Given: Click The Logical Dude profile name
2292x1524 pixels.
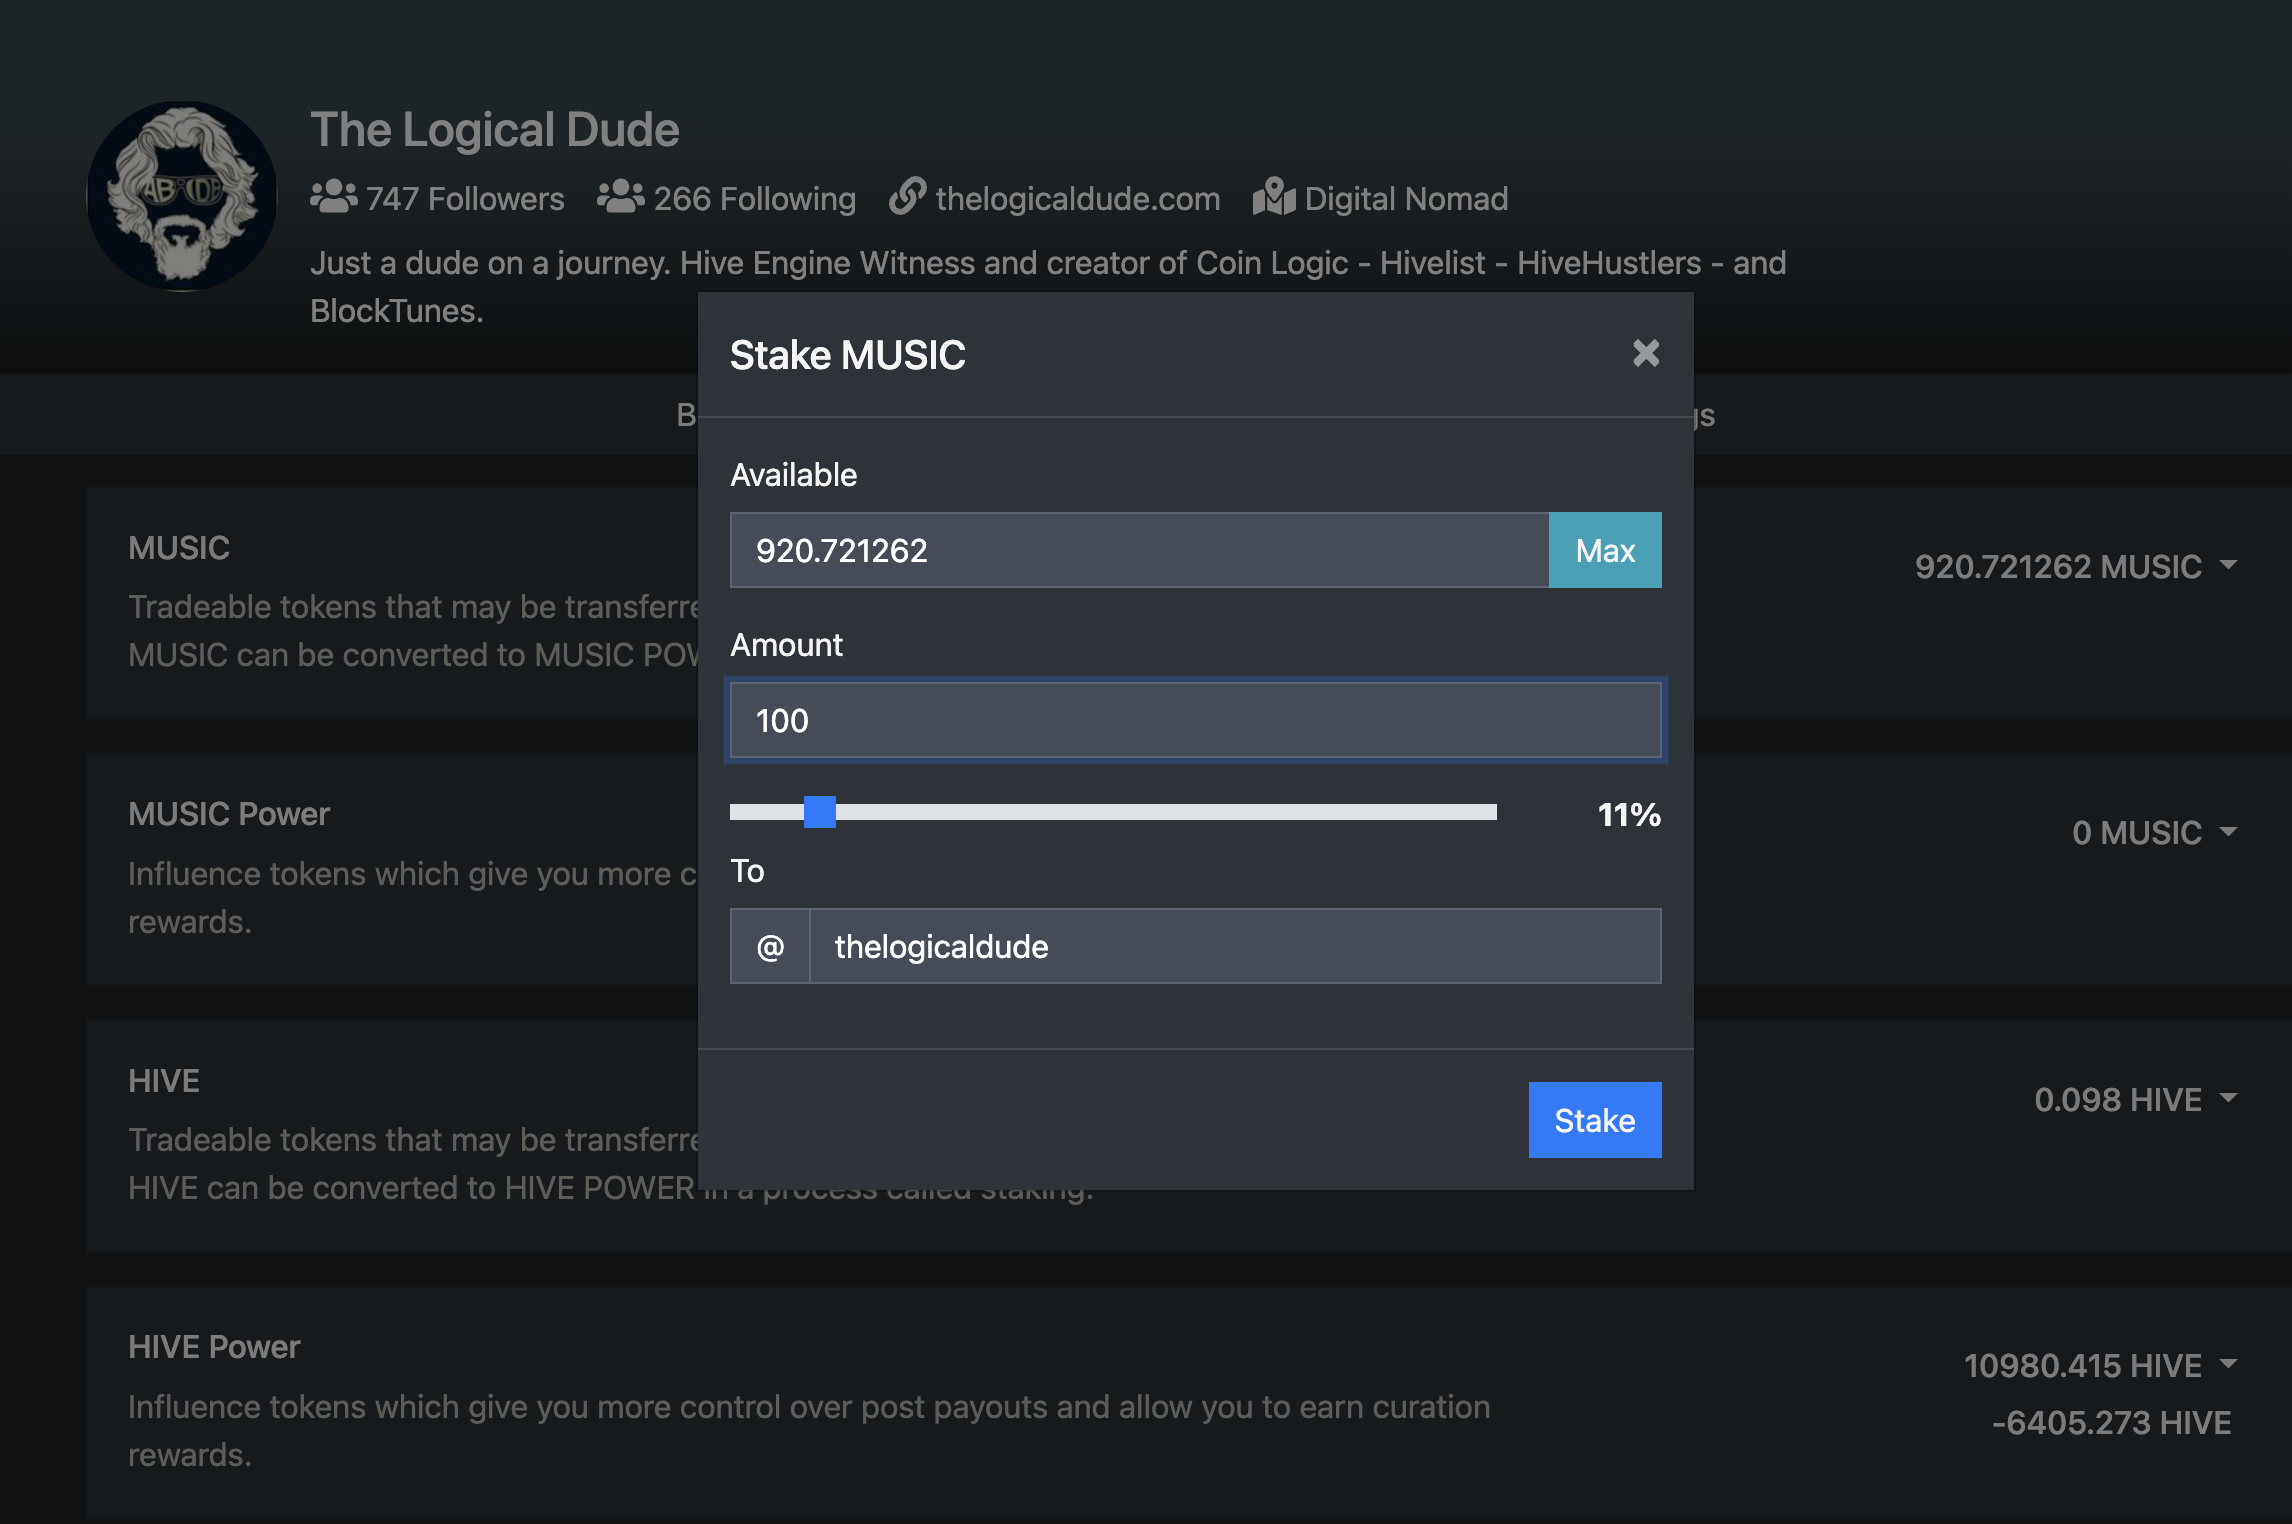Looking at the screenshot, I should tap(495, 130).
